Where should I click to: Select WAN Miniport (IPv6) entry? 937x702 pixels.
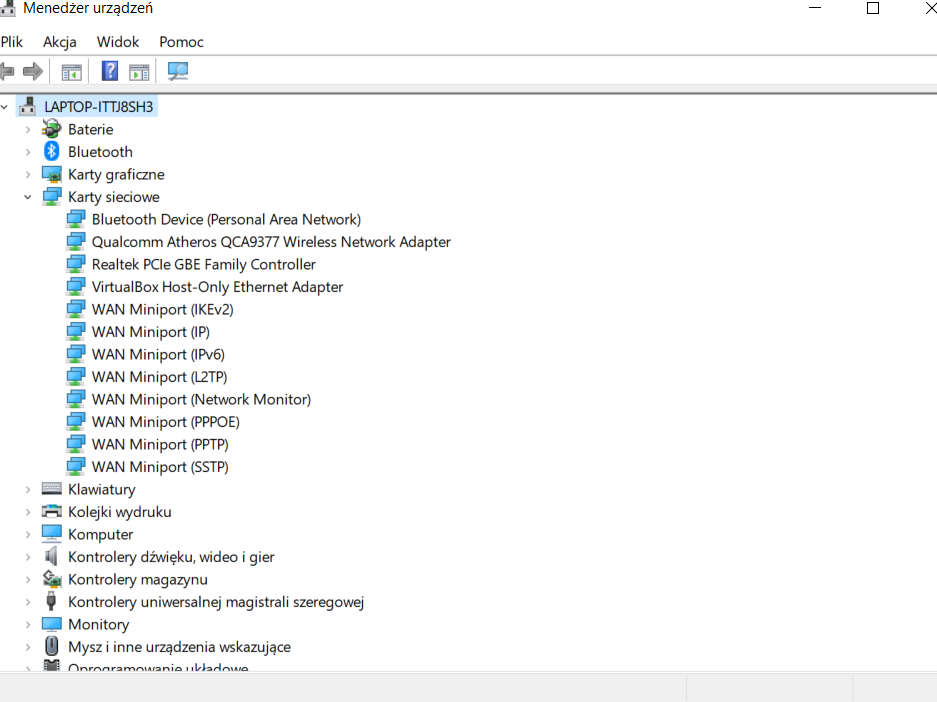(x=158, y=354)
